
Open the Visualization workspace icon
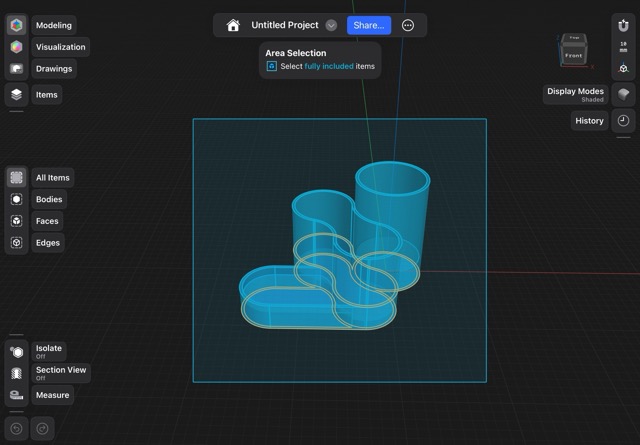click(16, 47)
